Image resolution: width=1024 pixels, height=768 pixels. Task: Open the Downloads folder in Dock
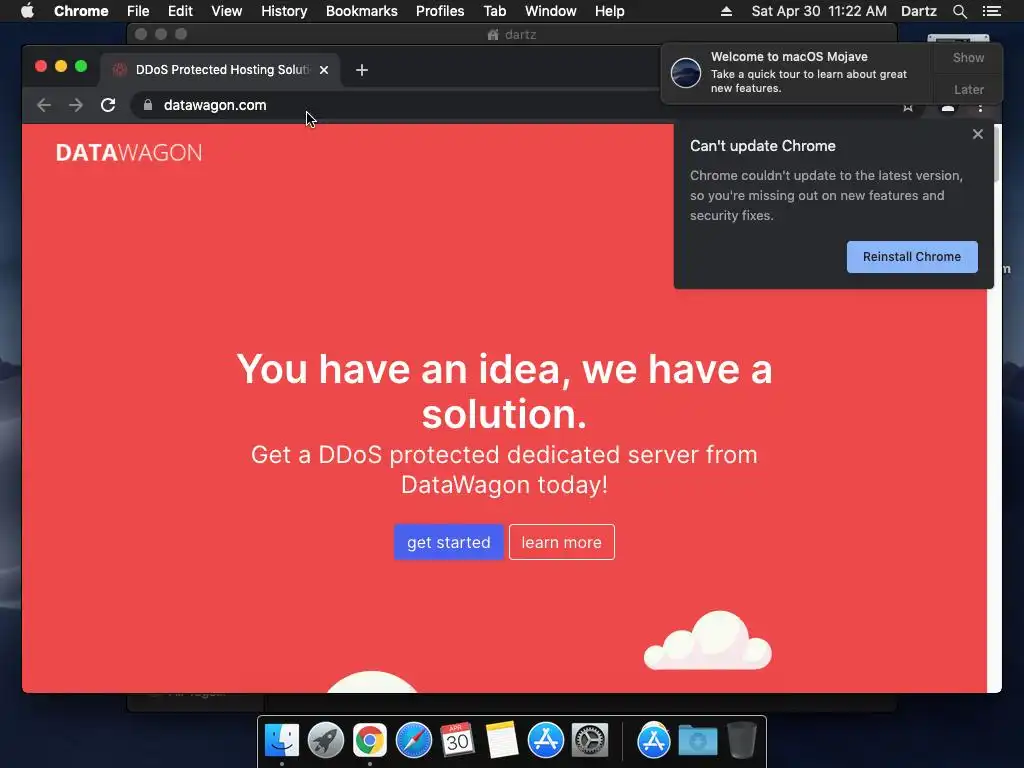[697, 741]
